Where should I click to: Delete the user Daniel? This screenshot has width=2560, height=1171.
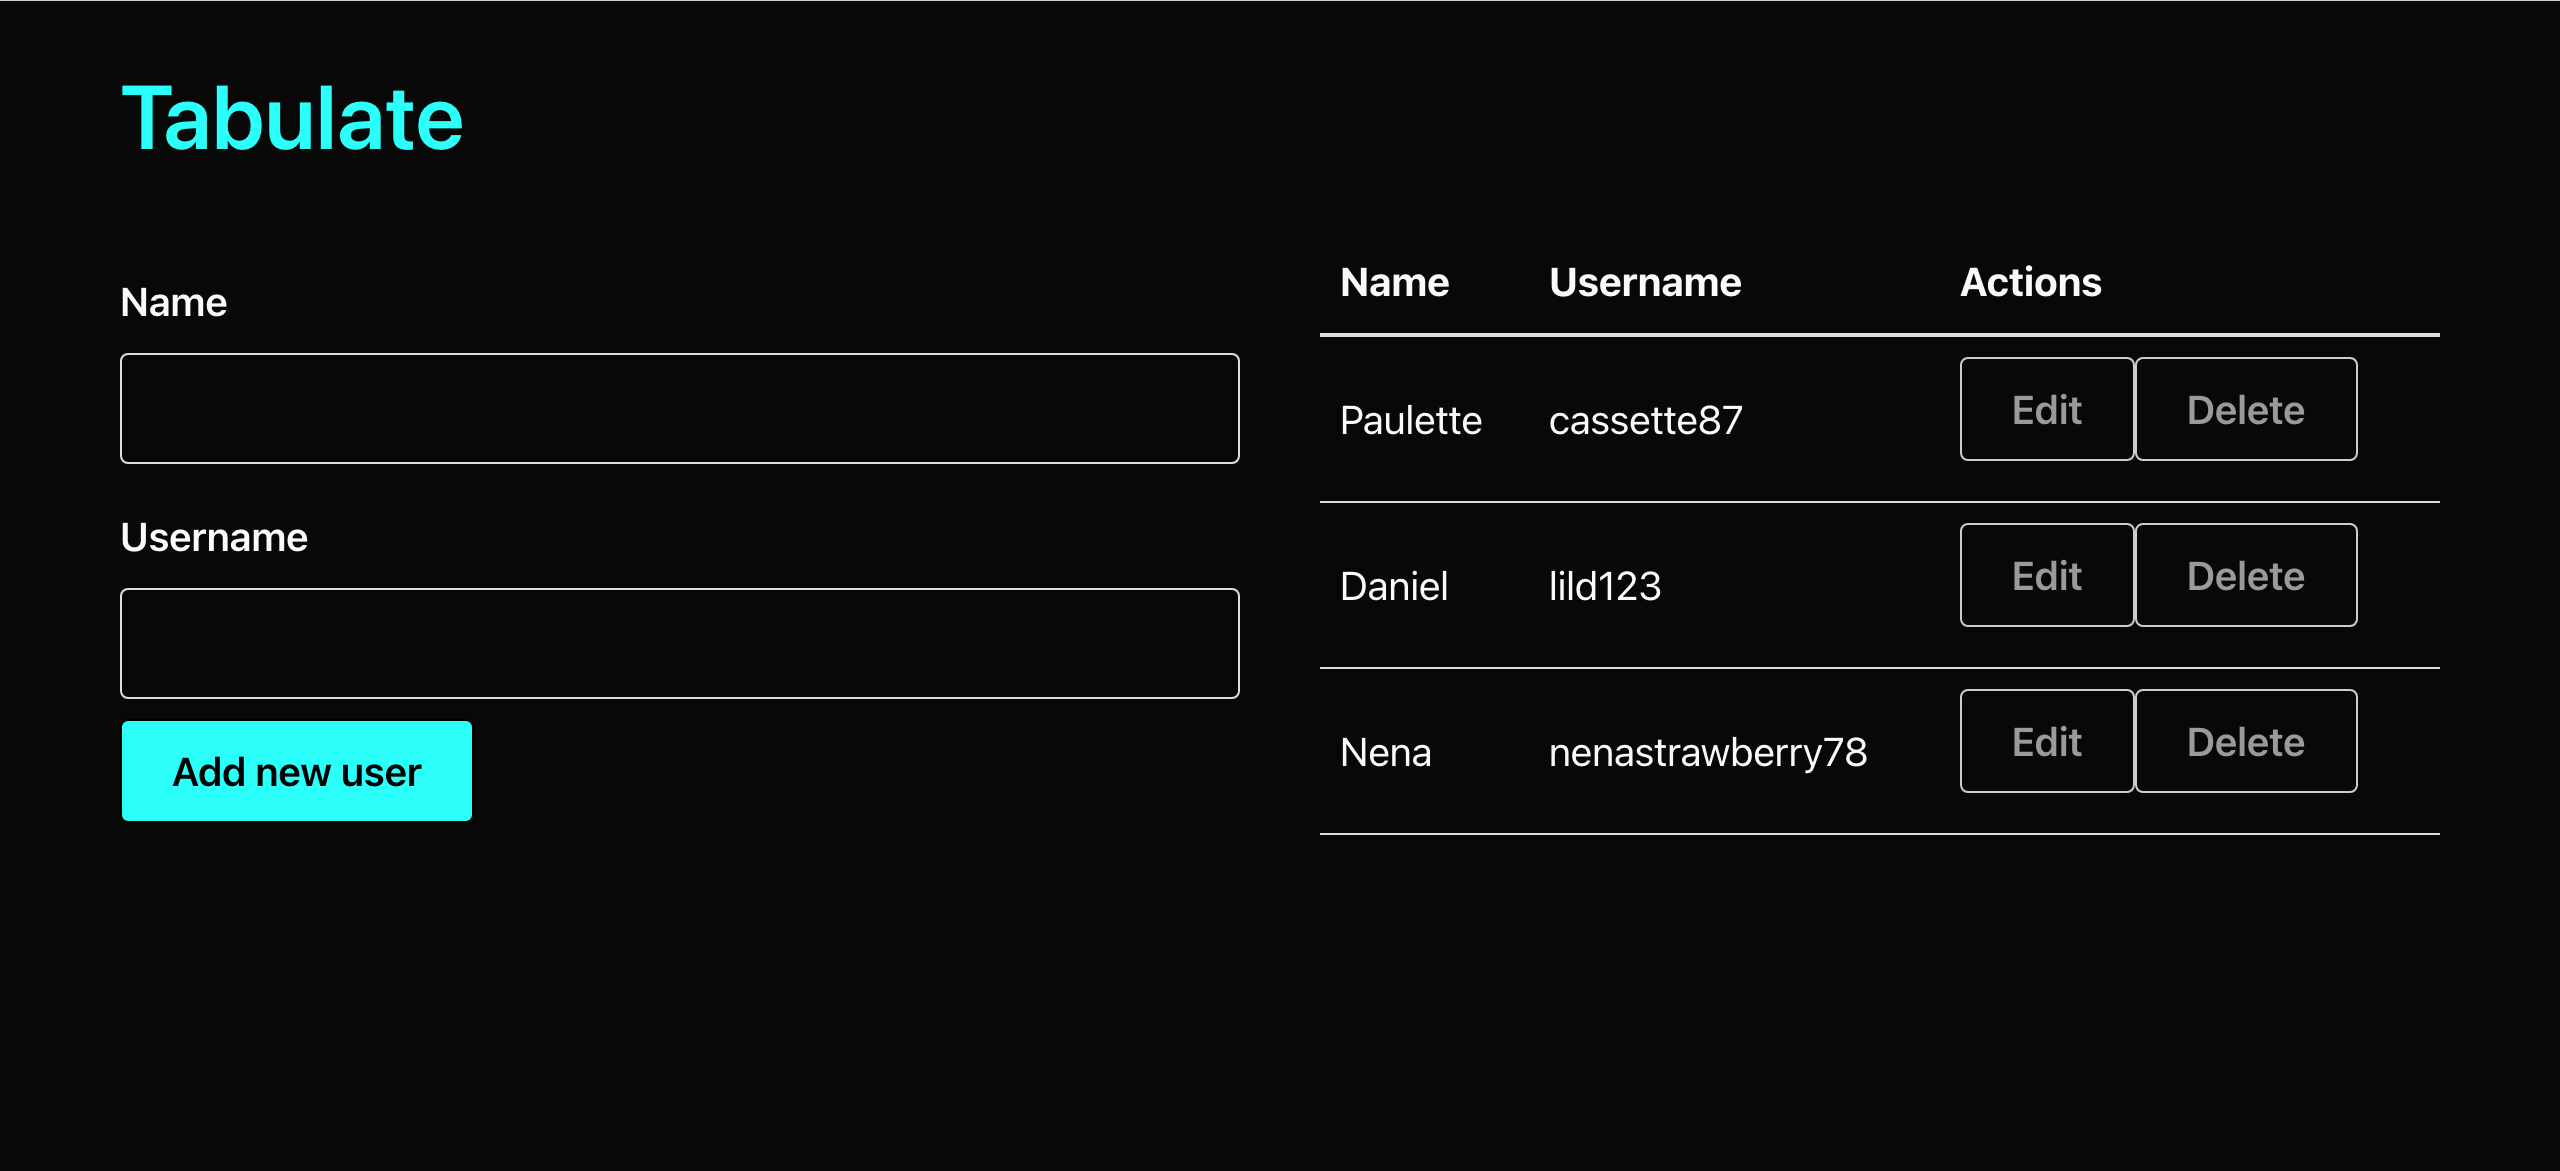click(x=2246, y=575)
